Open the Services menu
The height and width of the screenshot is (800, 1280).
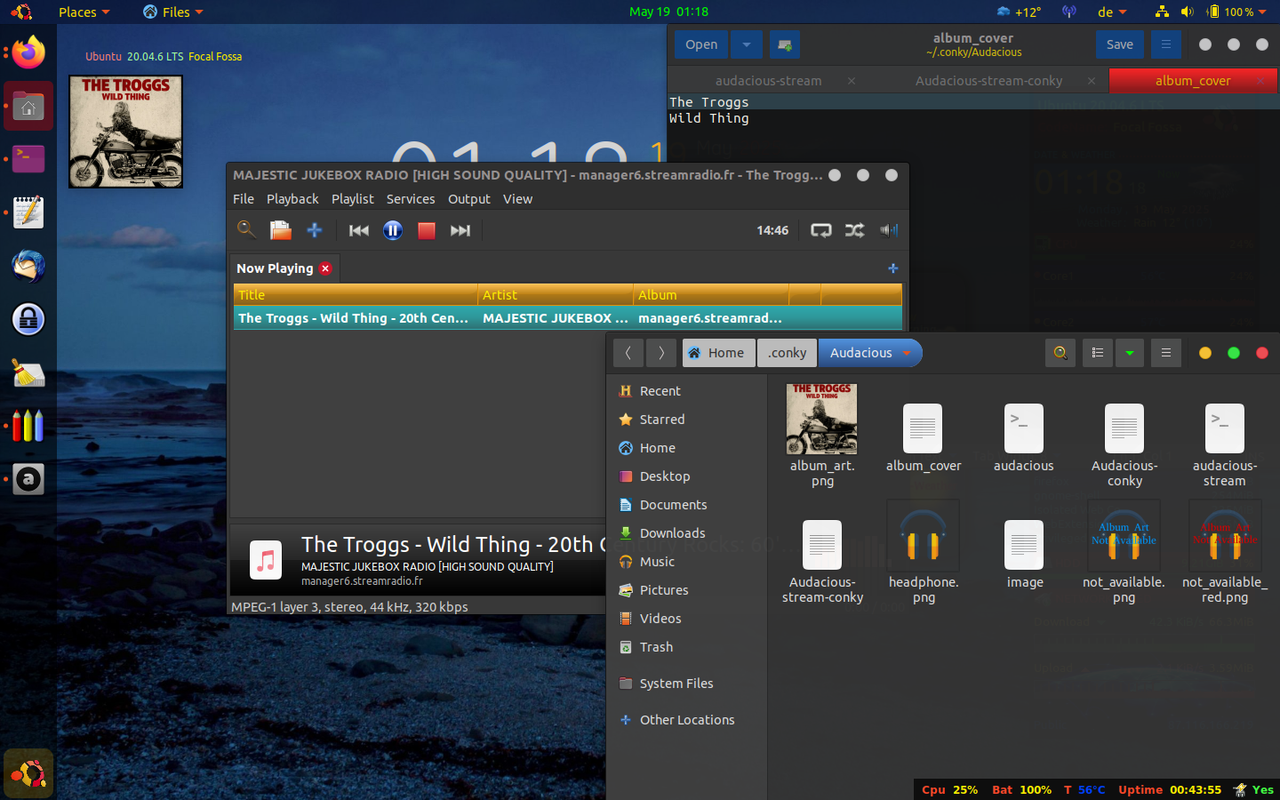pyautogui.click(x=410, y=199)
